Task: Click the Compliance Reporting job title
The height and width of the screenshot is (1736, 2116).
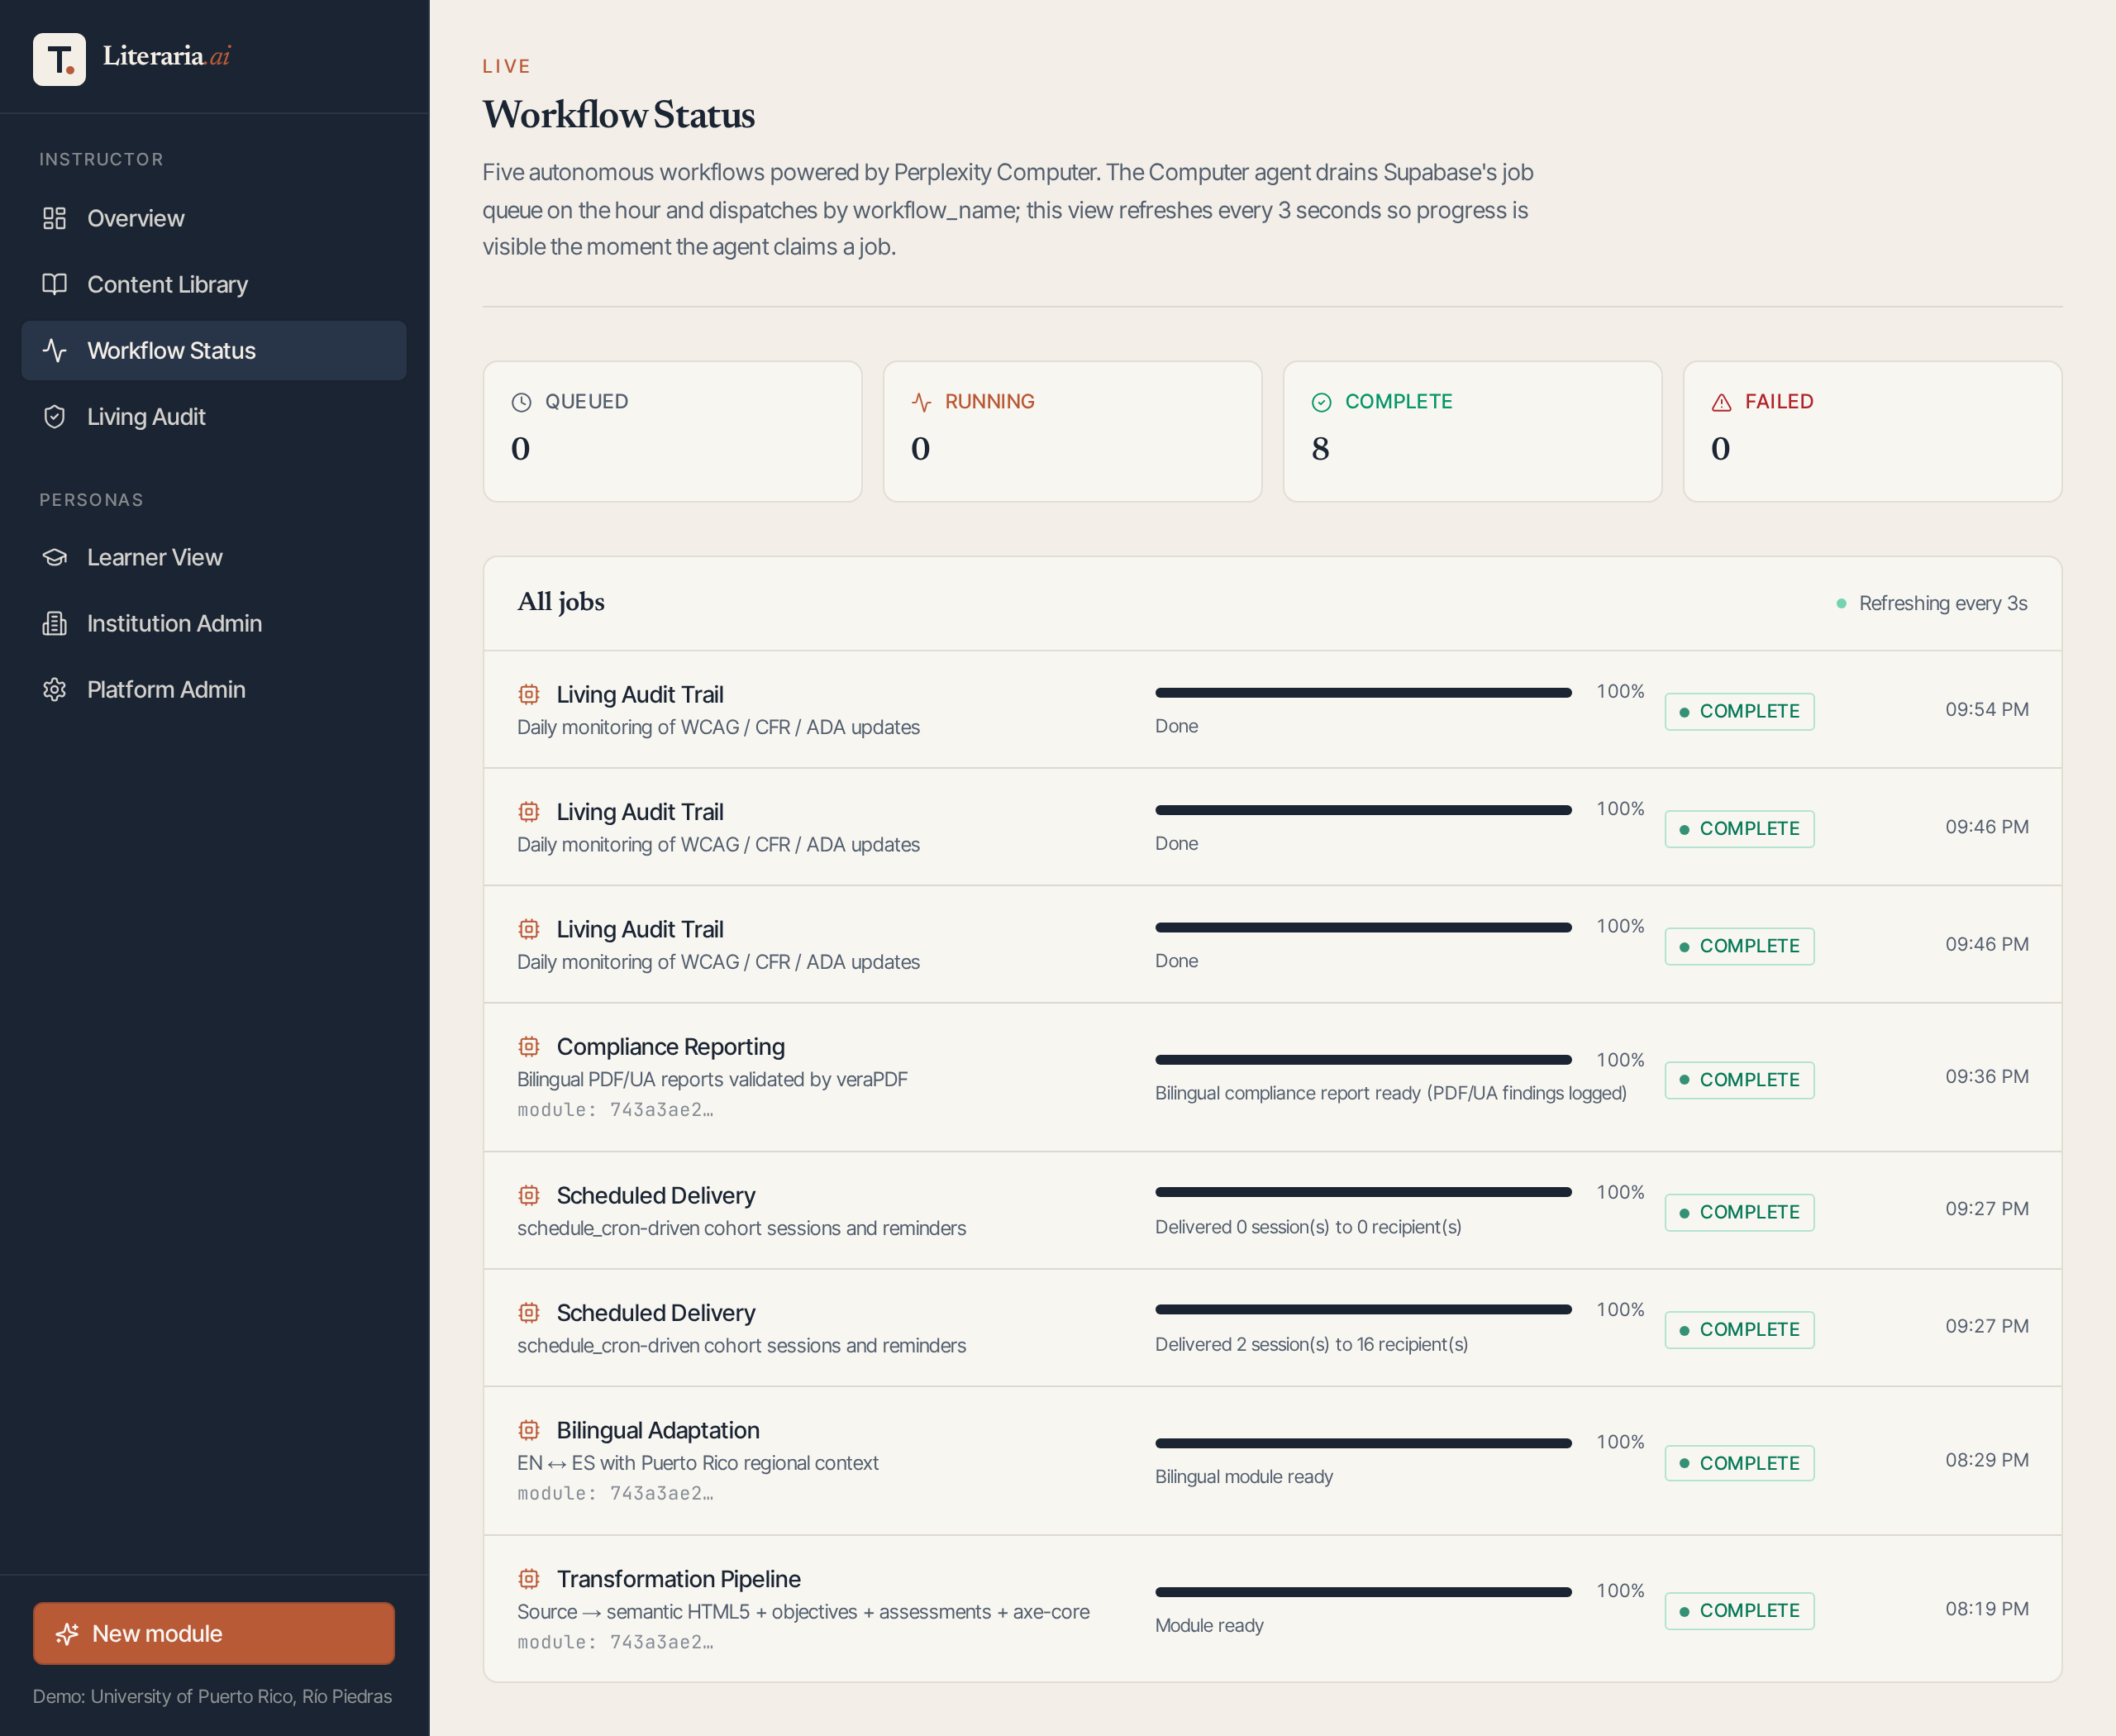Action: pyautogui.click(x=670, y=1046)
